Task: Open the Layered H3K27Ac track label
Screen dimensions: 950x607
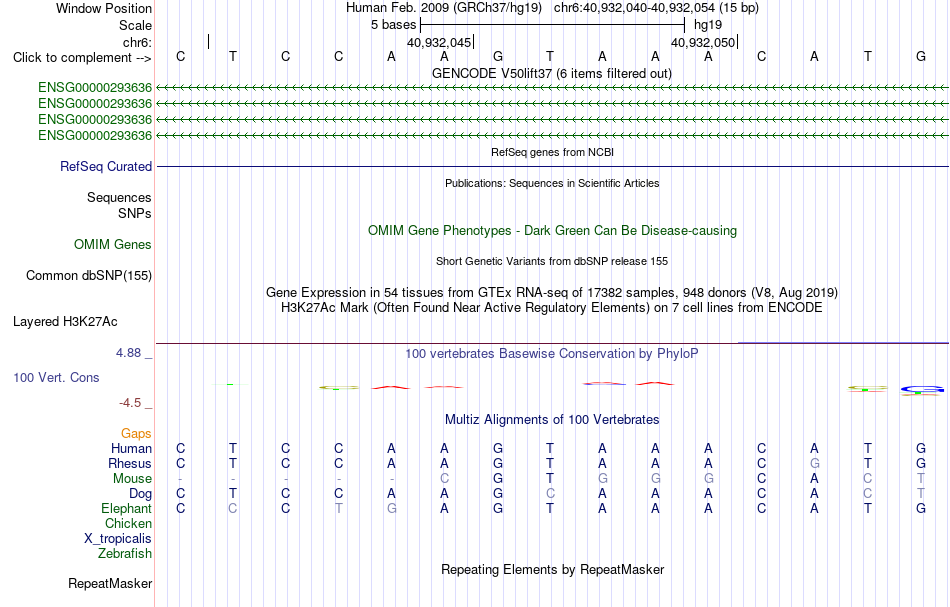Action: (65, 321)
